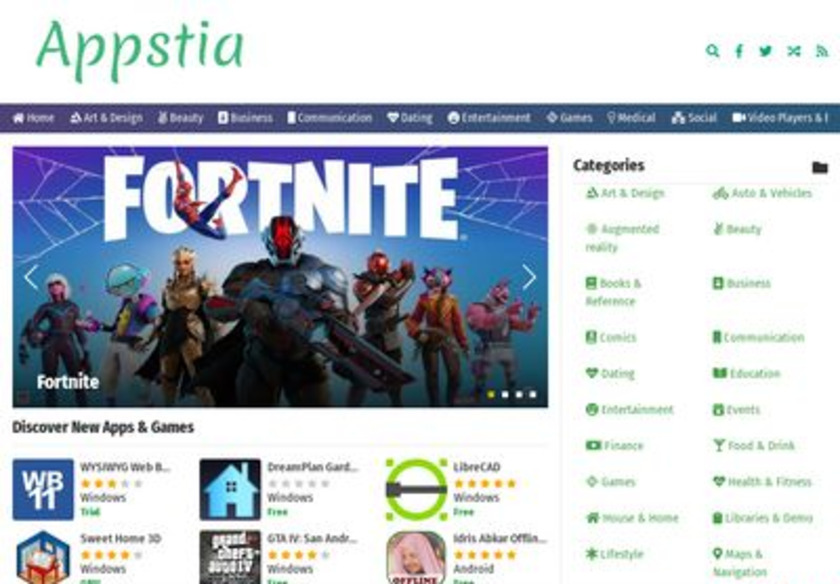Open the Health & Fitness category
The width and height of the screenshot is (840, 584).
[x=762, y=482]
